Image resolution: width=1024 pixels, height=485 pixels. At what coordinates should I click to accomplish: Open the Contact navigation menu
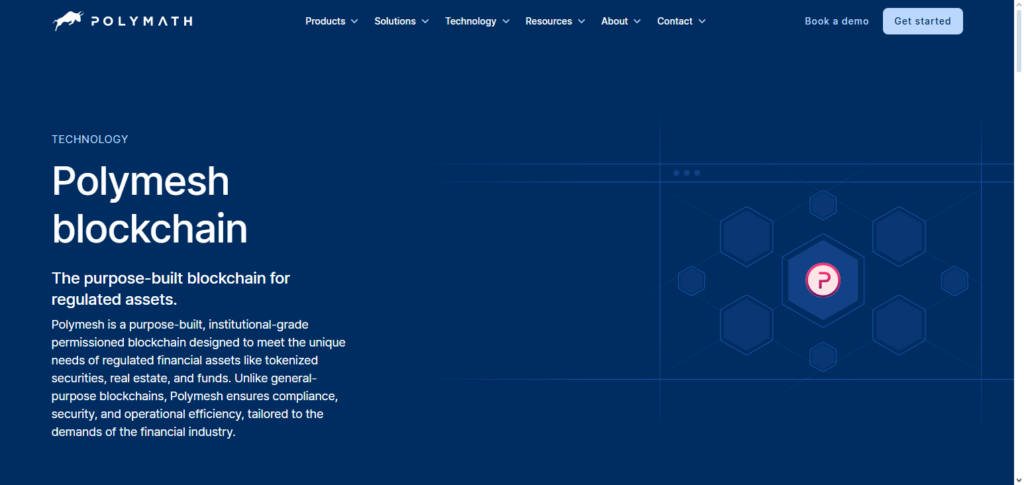[674, 21]
